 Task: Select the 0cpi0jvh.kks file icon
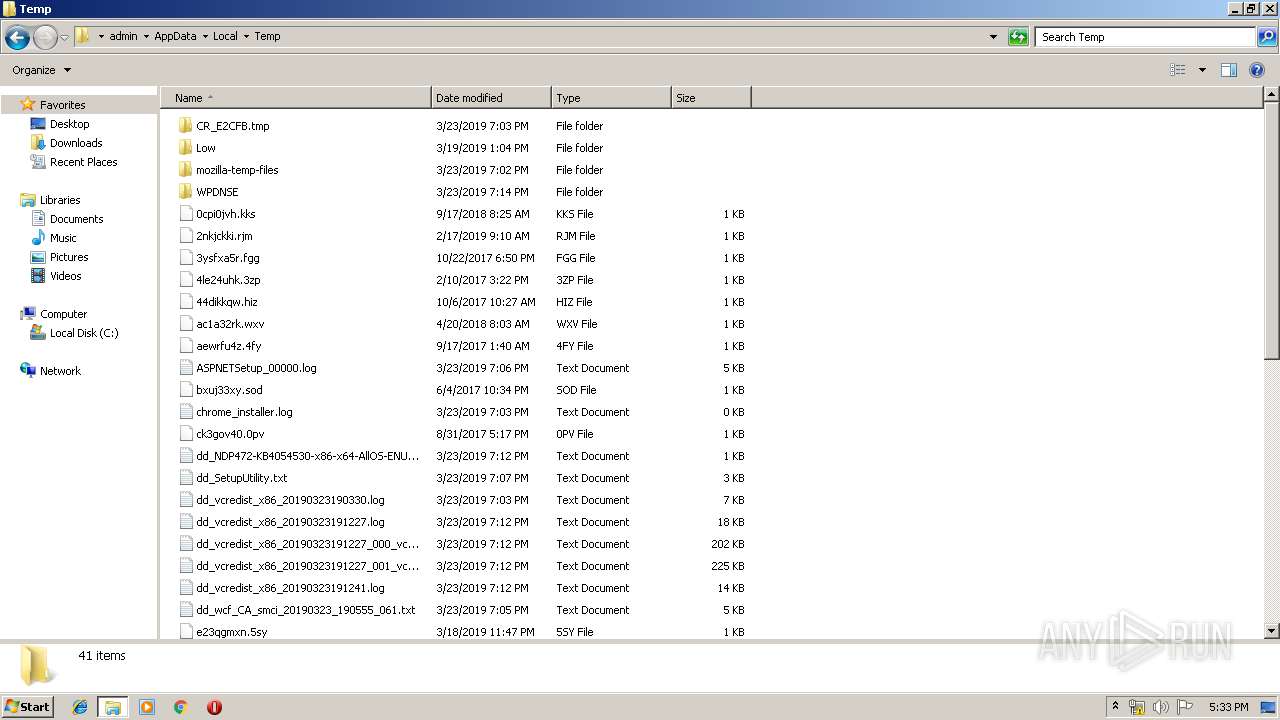(x=185, y=214)
